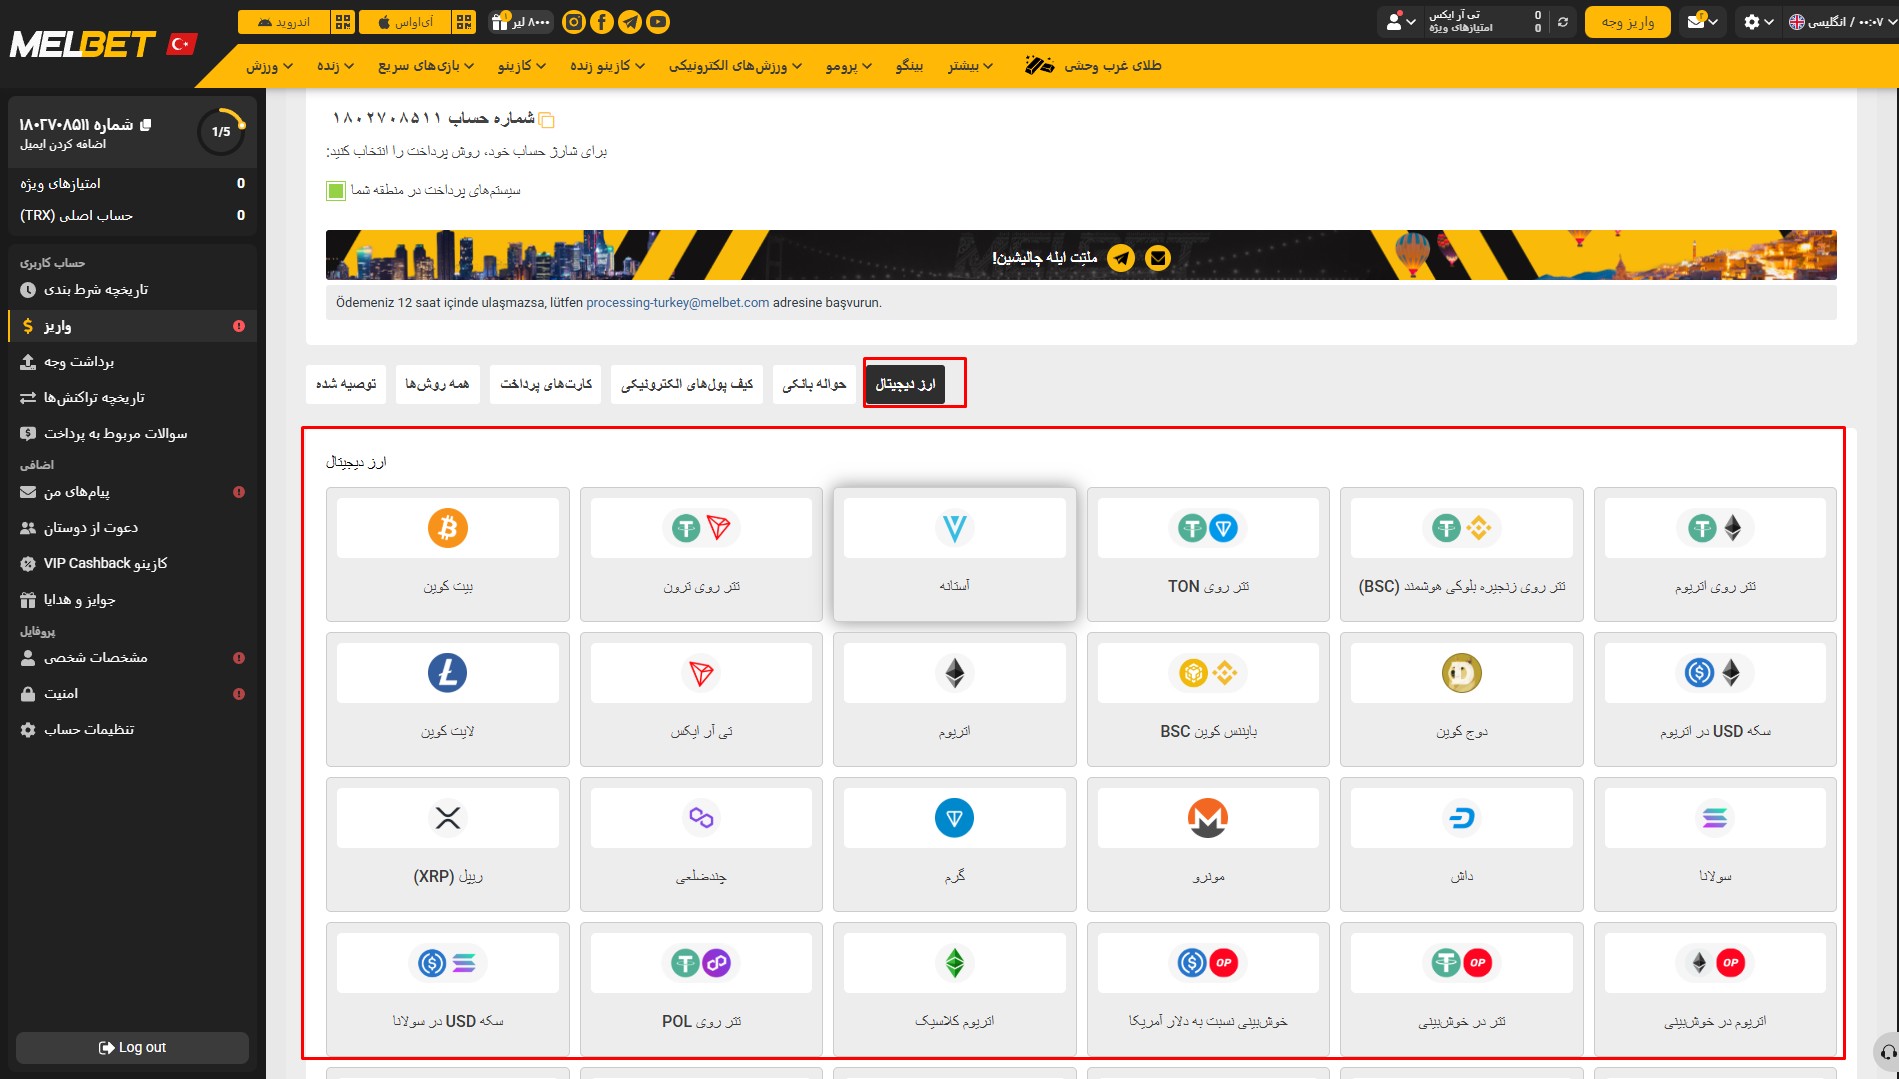Open the YouTube social icon

(658, 22)
